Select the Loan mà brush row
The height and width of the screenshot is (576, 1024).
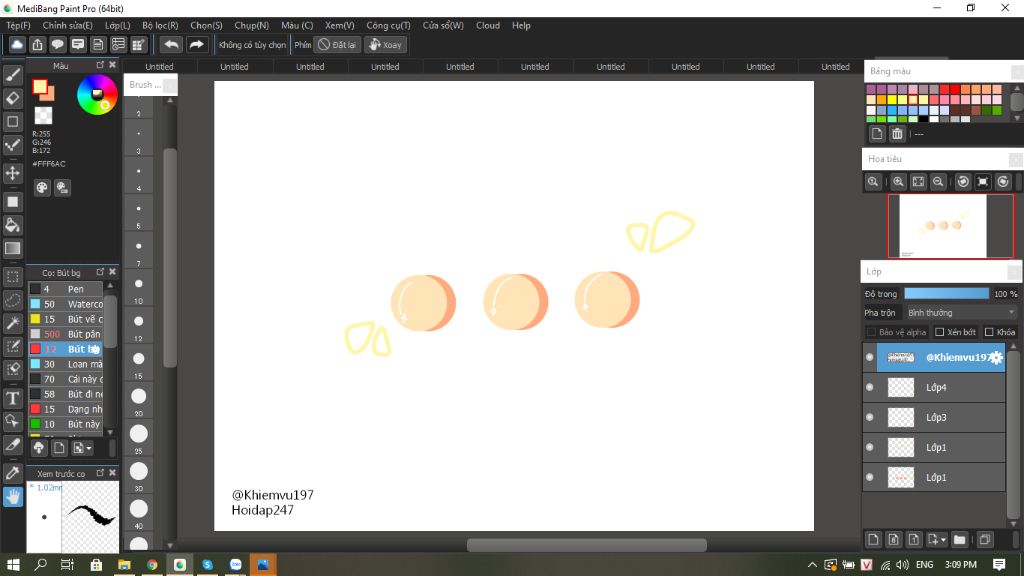(66, 364)
